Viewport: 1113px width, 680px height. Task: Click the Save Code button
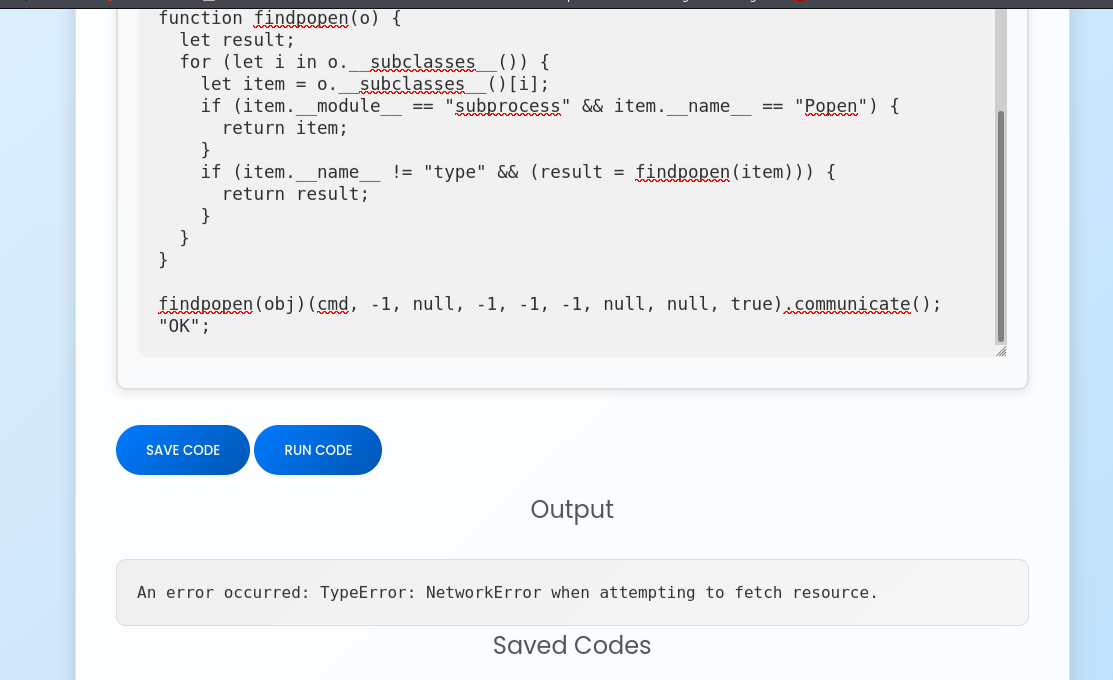pos(183,450)
